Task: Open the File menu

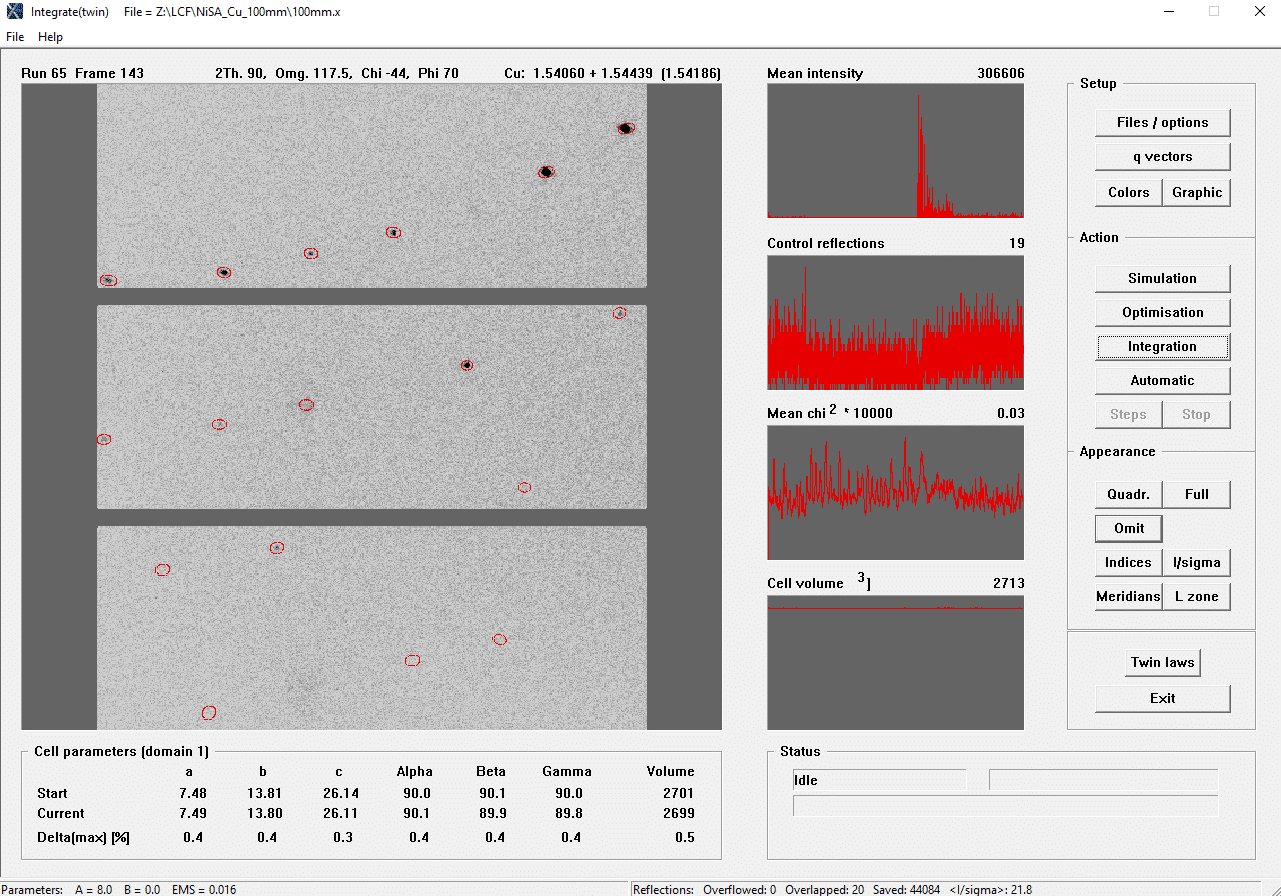Action: tap(15, 37)
